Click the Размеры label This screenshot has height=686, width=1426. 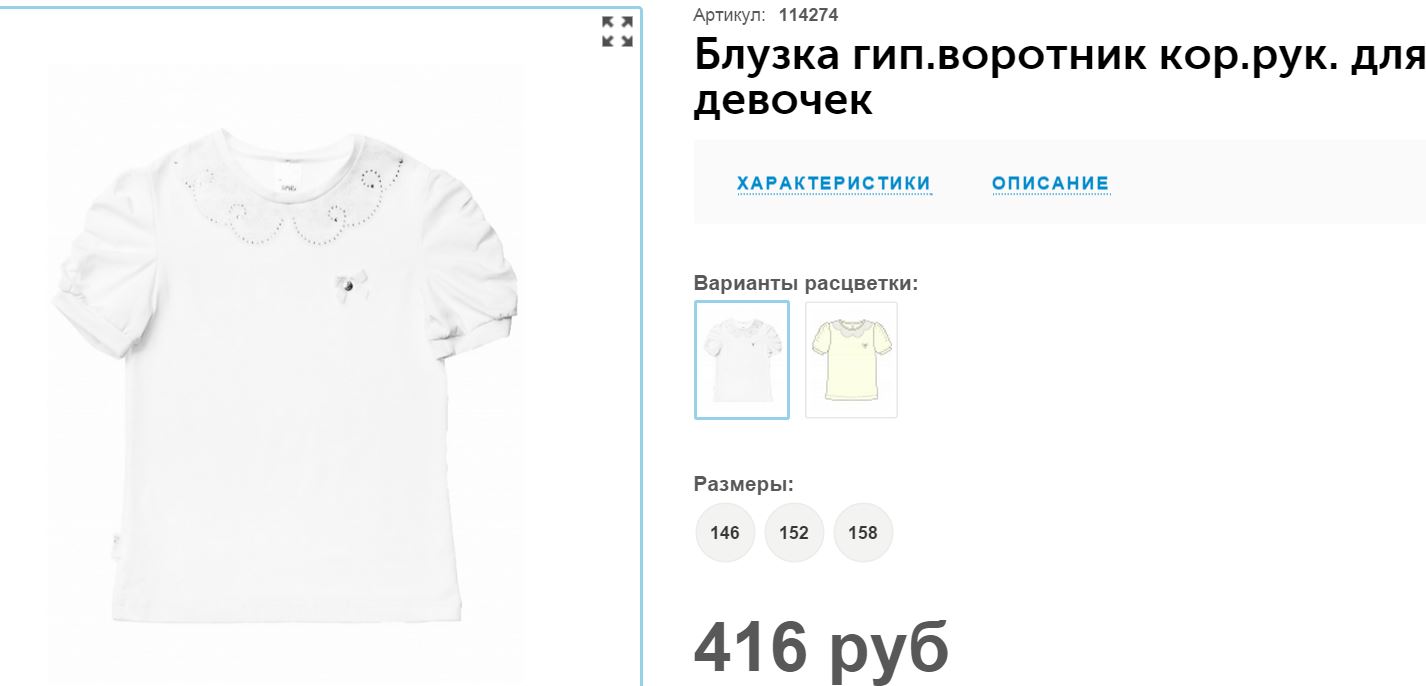[x=744, y=484]
